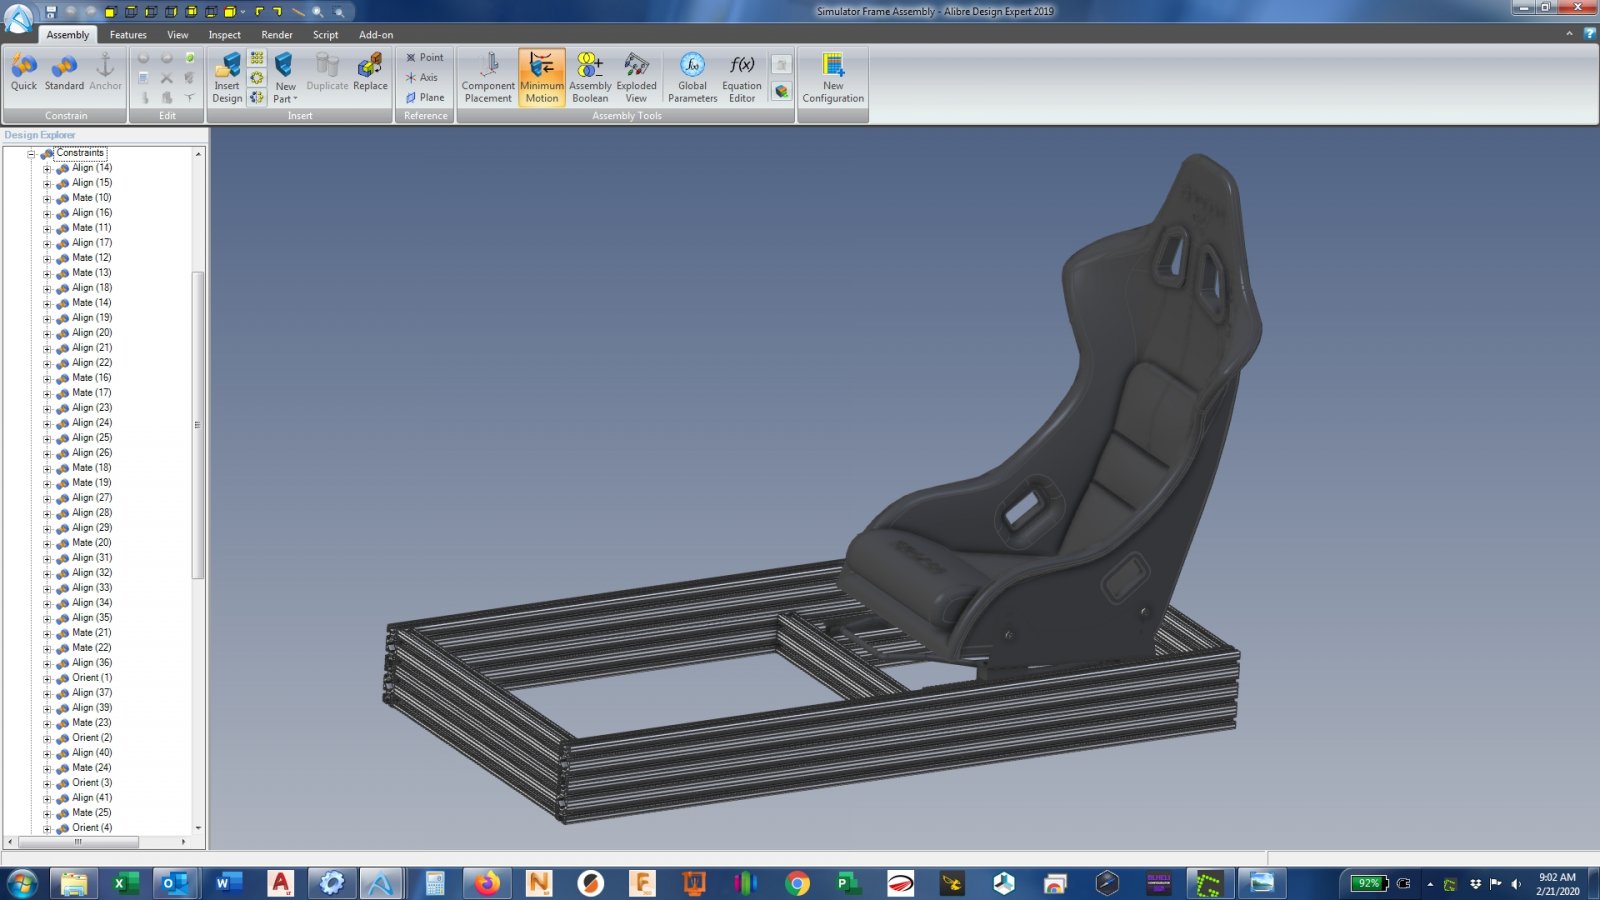The height and width of the screenshot is (900, 1600).
Task: Expand the Mate (18) constraint
Action: coord(47,469)
